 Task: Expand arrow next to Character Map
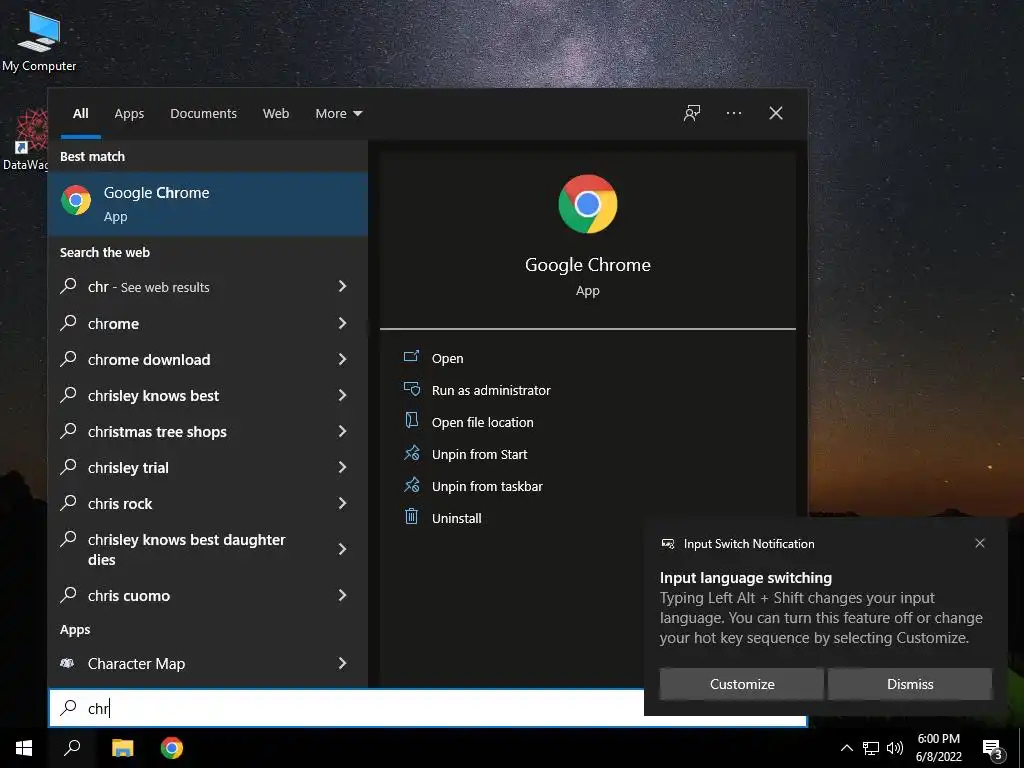tap(342, 663)
